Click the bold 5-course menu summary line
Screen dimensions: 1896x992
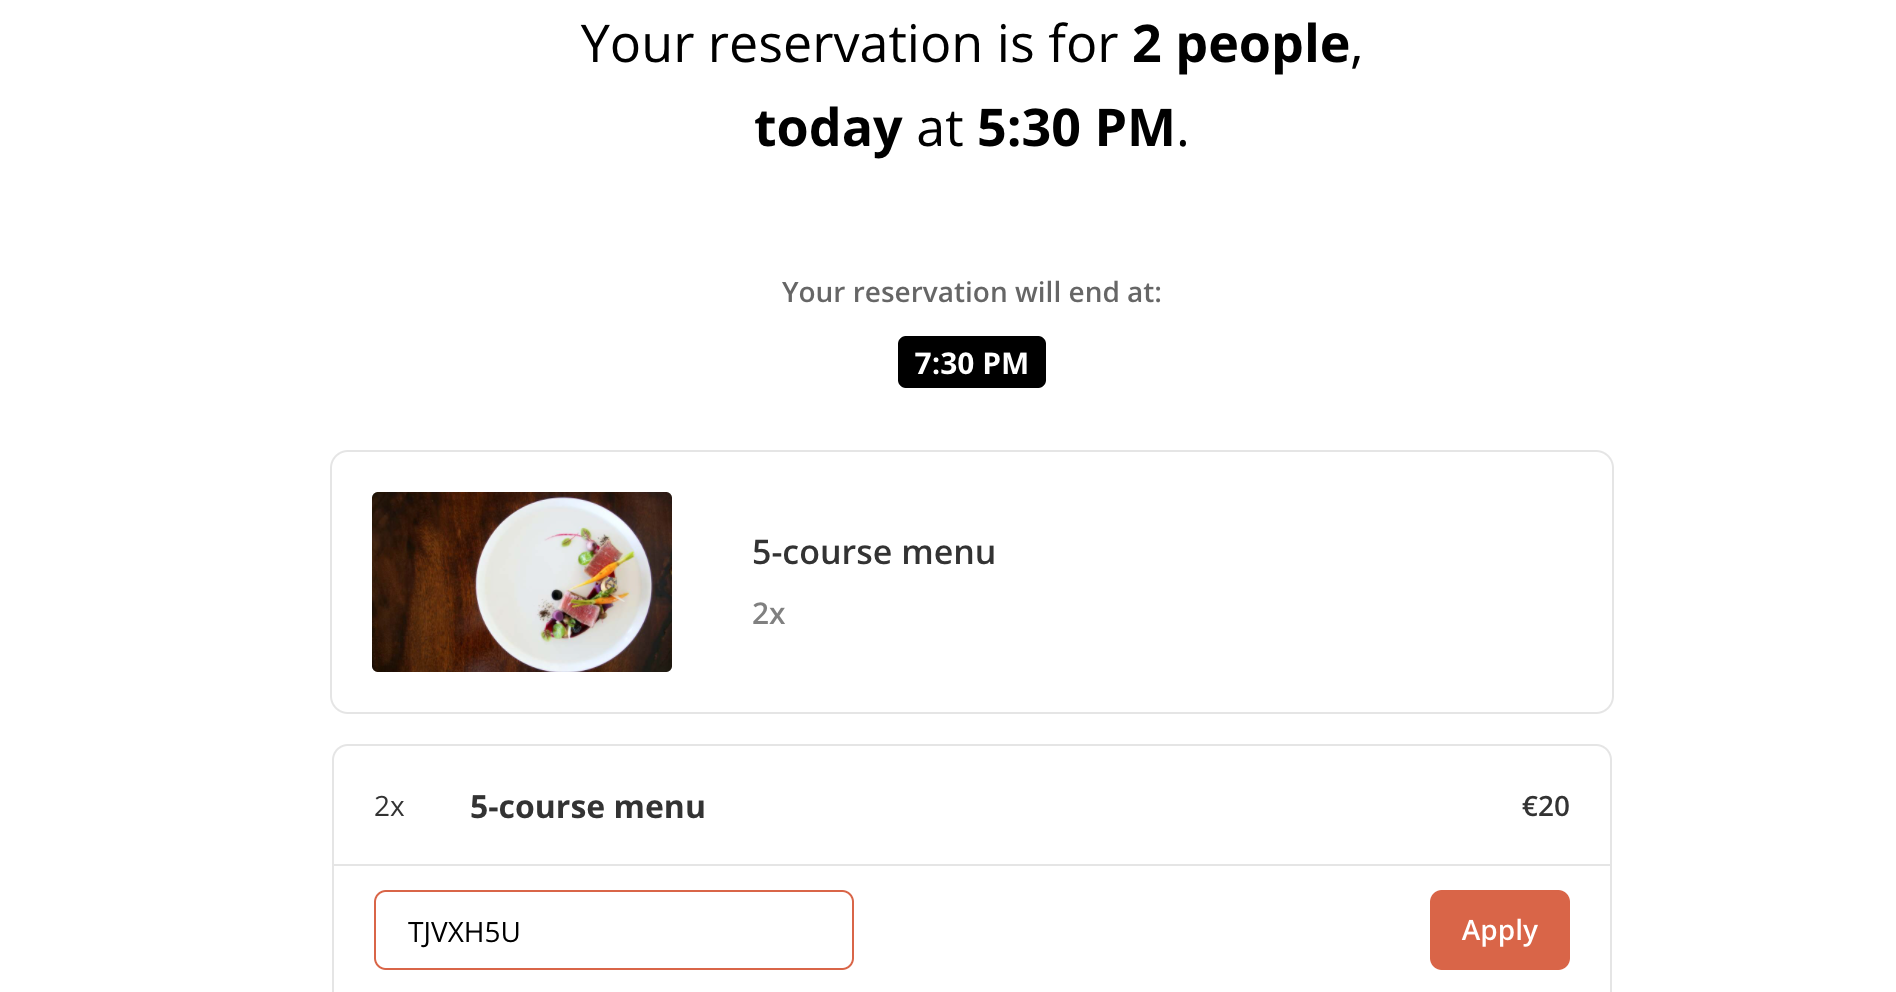[x=587, y=806]
